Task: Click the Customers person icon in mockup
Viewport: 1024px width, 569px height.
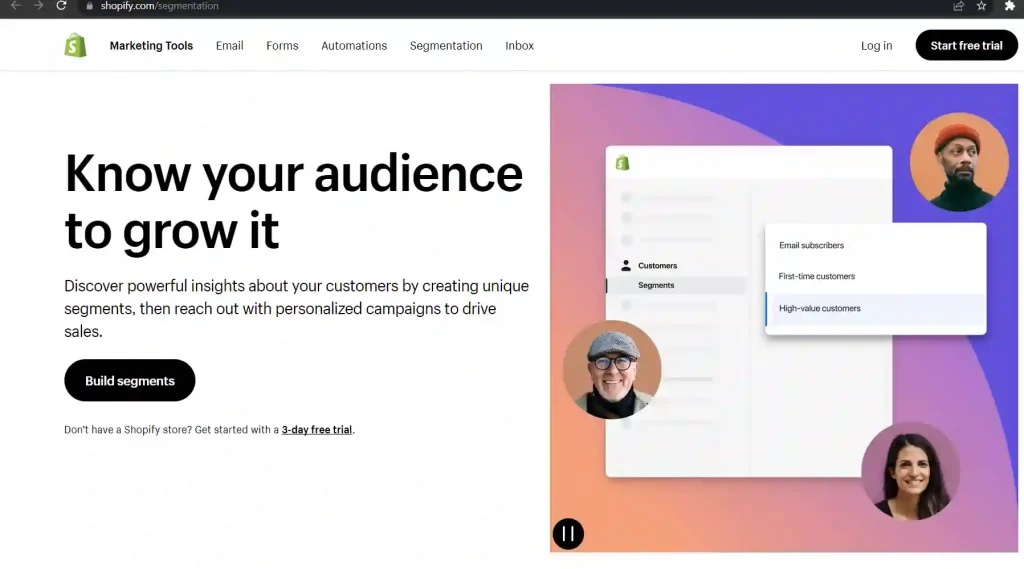Action: coord(626,265)
